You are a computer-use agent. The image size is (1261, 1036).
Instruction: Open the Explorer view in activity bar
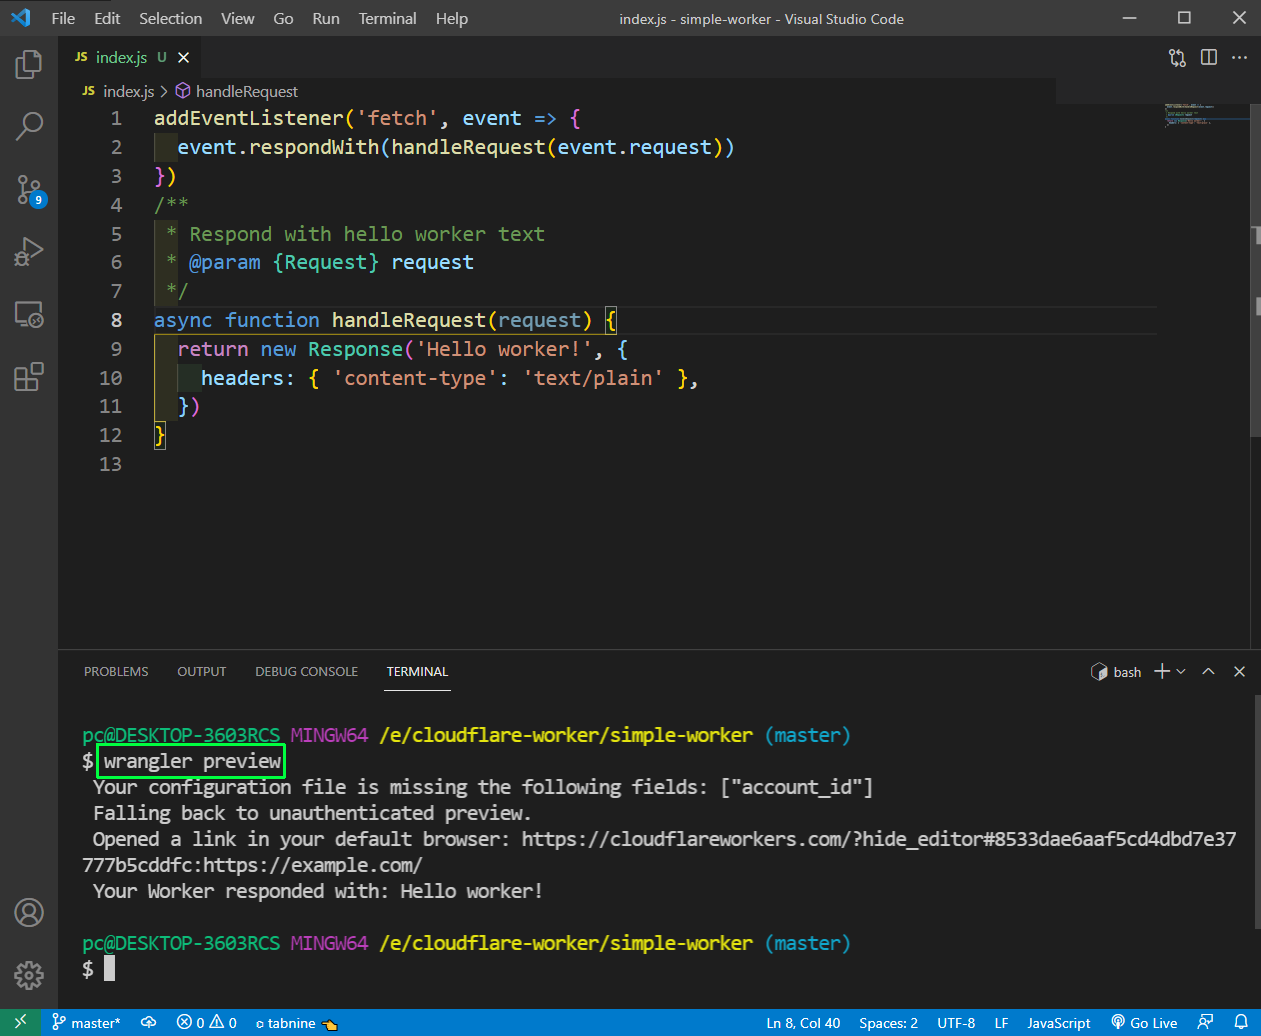click(x=29, y=65)
